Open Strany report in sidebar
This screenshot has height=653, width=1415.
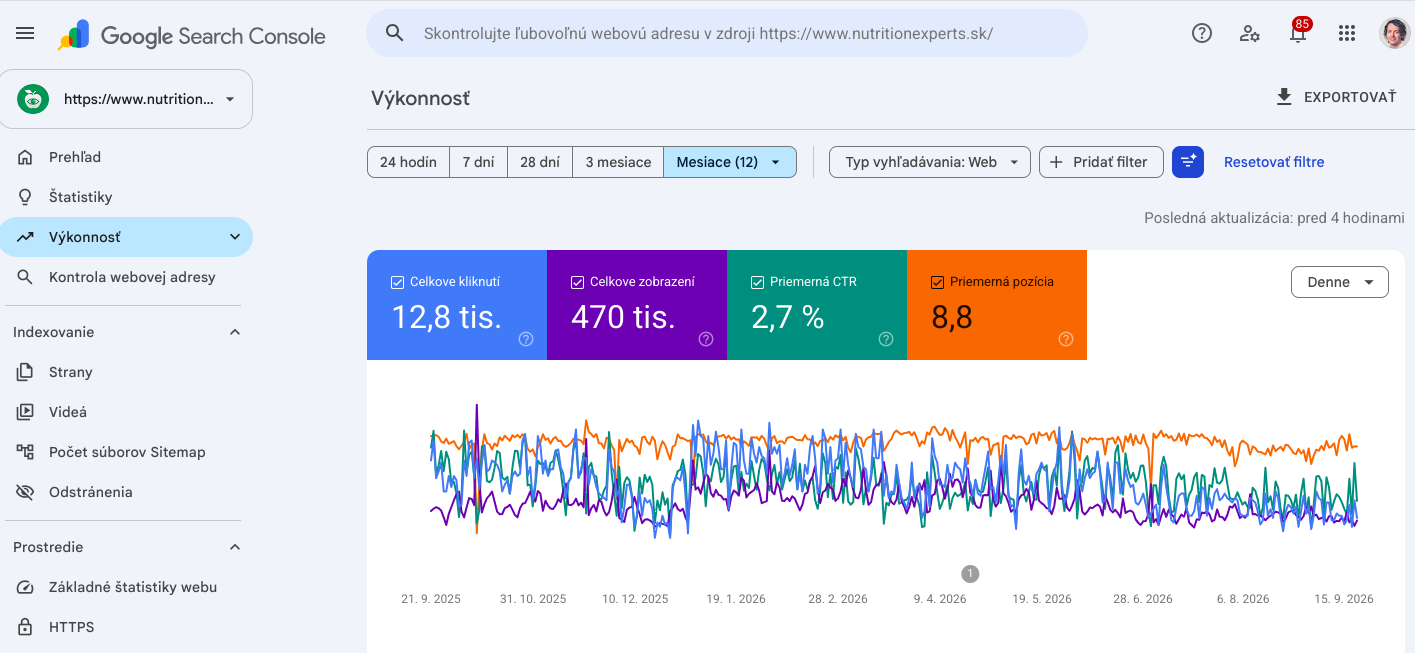tap(126, 372)
